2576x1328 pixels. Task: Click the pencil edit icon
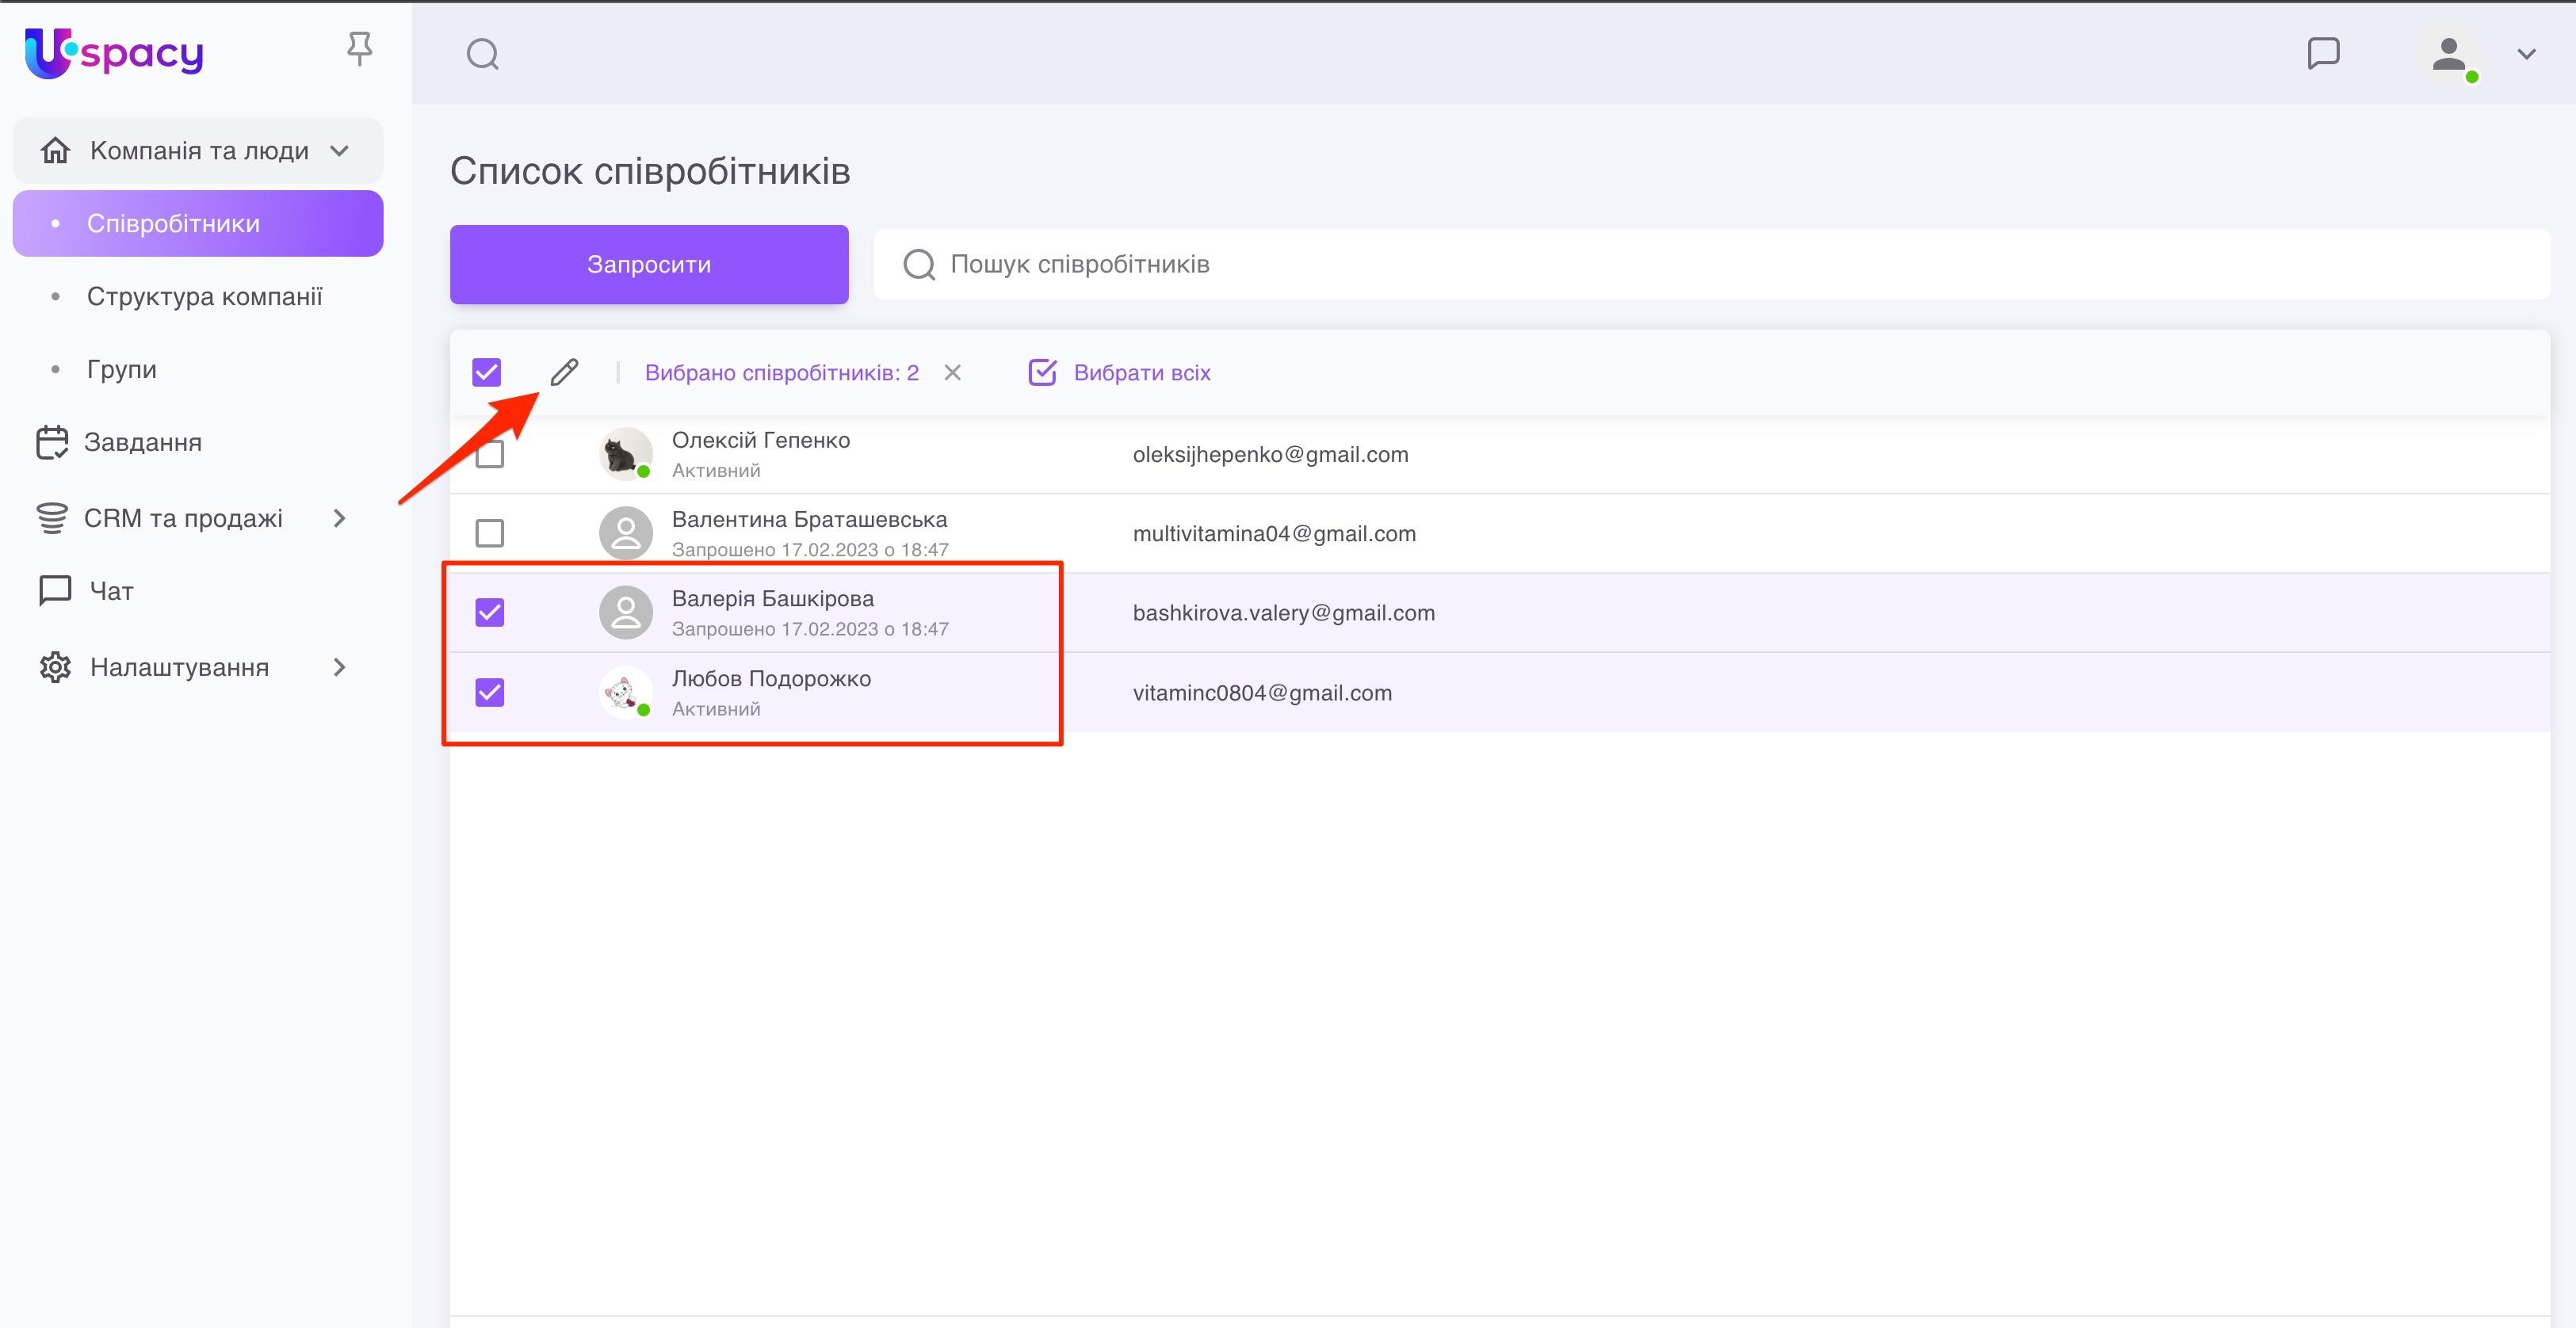[564, 372]
